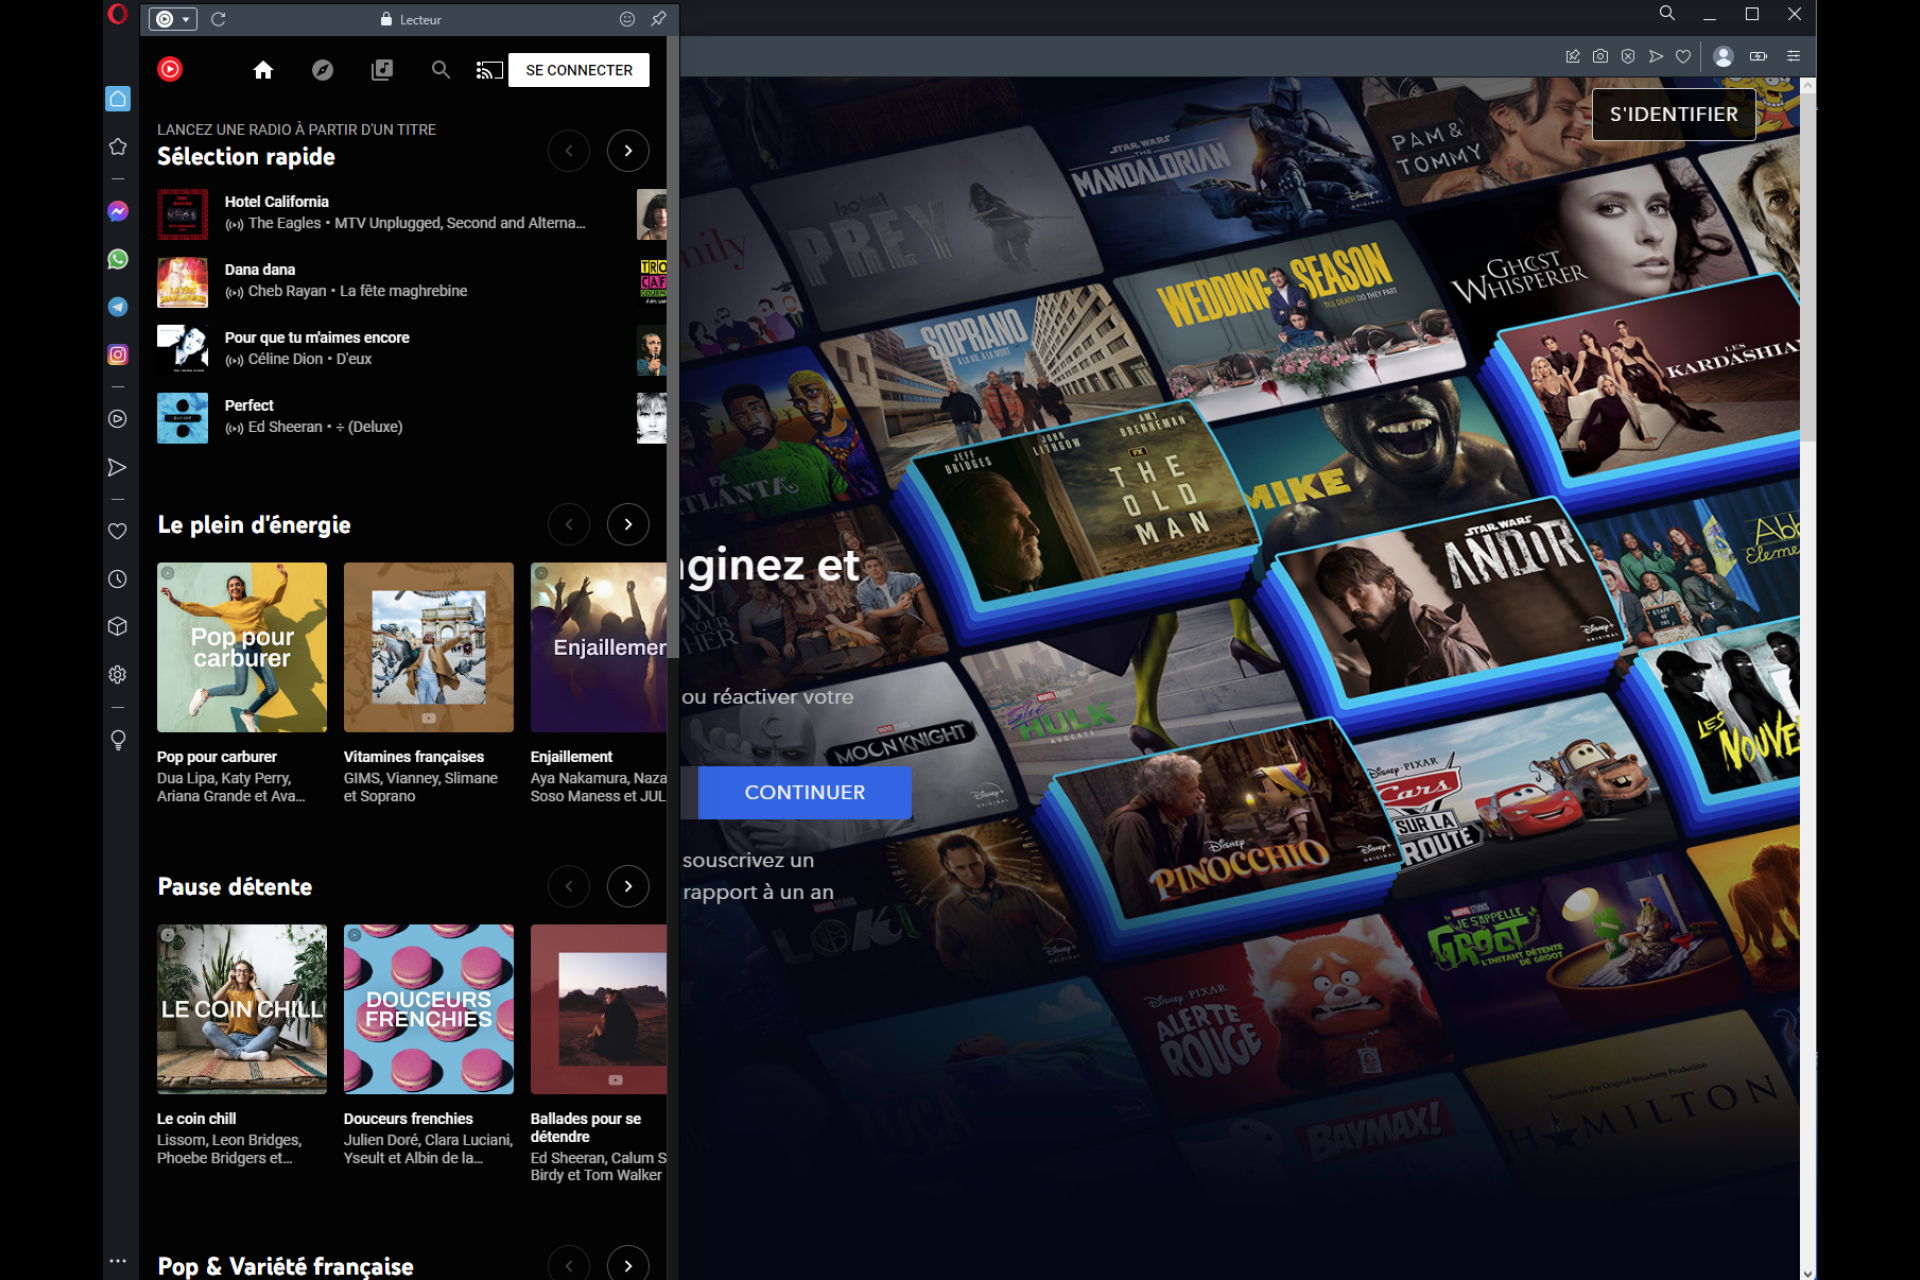The image size is (1920, 1280).
Task: Click the SE CONNECTER button
Action: tap(579, 70)
